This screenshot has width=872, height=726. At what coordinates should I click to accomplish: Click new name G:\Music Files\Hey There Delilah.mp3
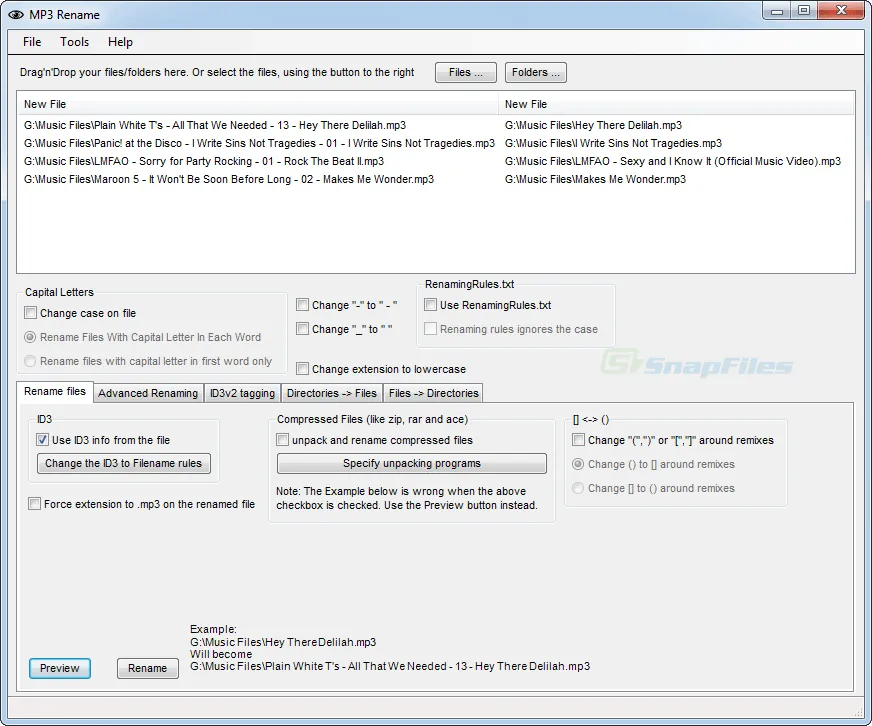(x=593, y=125)
